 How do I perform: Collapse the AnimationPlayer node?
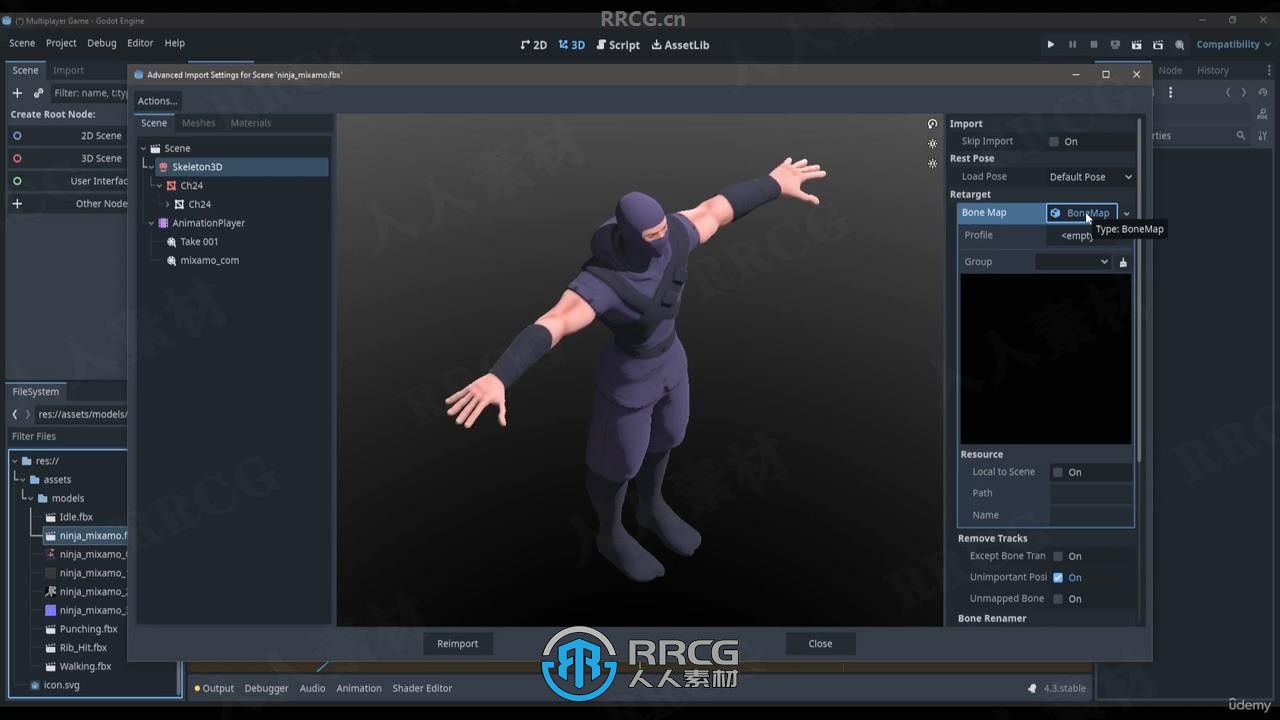pyautogui.click(x=151, y=223)
